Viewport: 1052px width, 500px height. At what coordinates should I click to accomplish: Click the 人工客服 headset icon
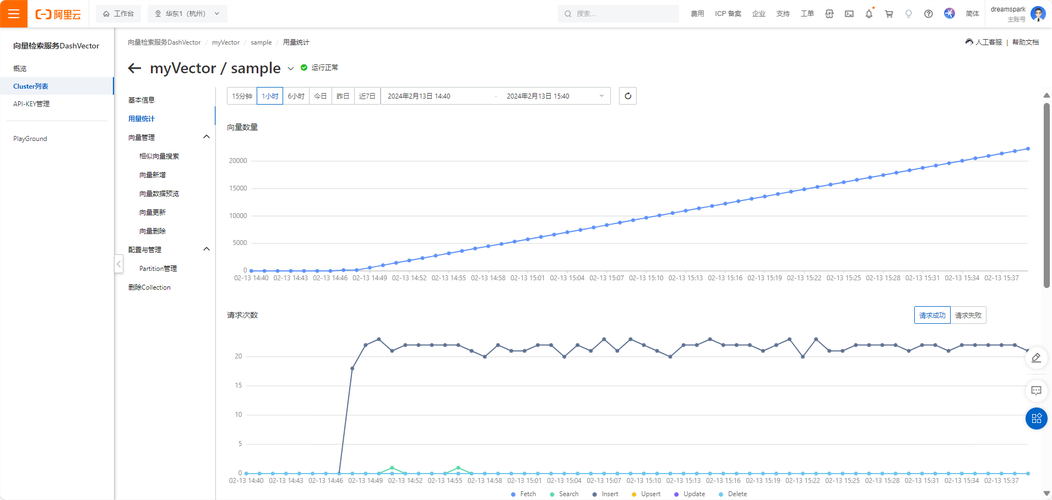point(969,42)
